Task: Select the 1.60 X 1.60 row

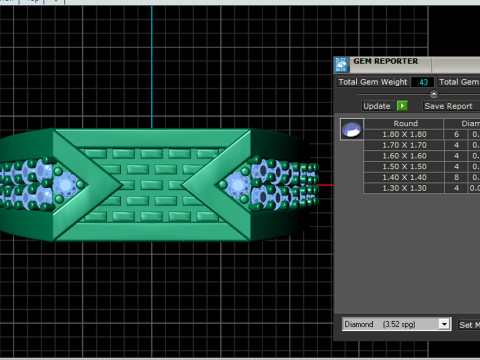Action: tap(422, 156)
